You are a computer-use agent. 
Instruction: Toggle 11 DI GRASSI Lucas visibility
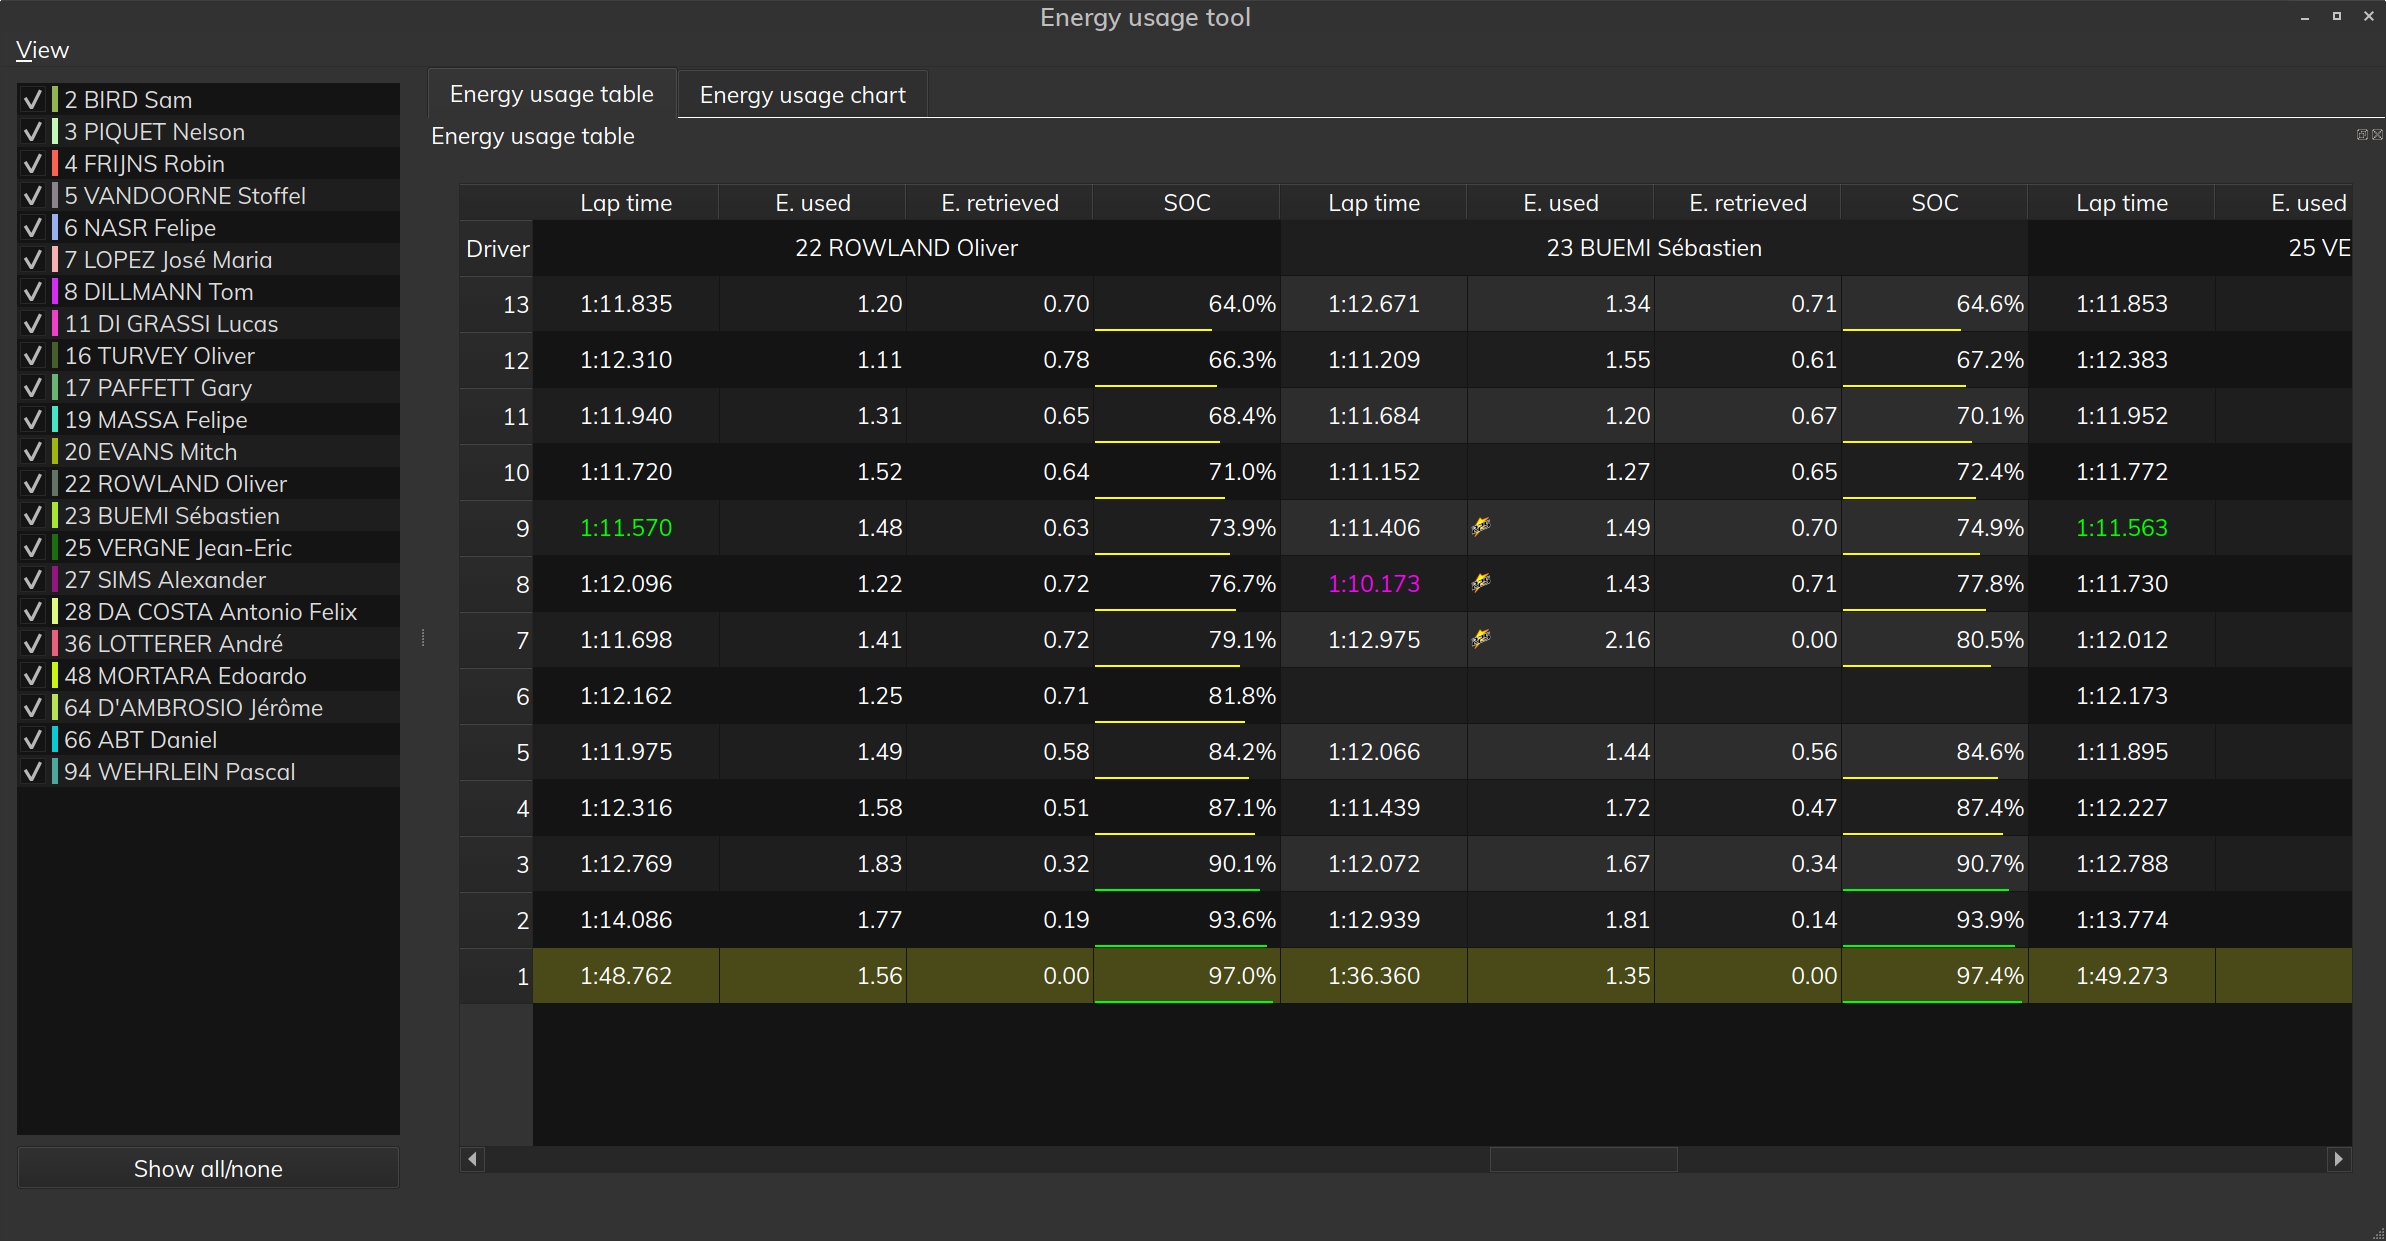[x=32, y=324]
